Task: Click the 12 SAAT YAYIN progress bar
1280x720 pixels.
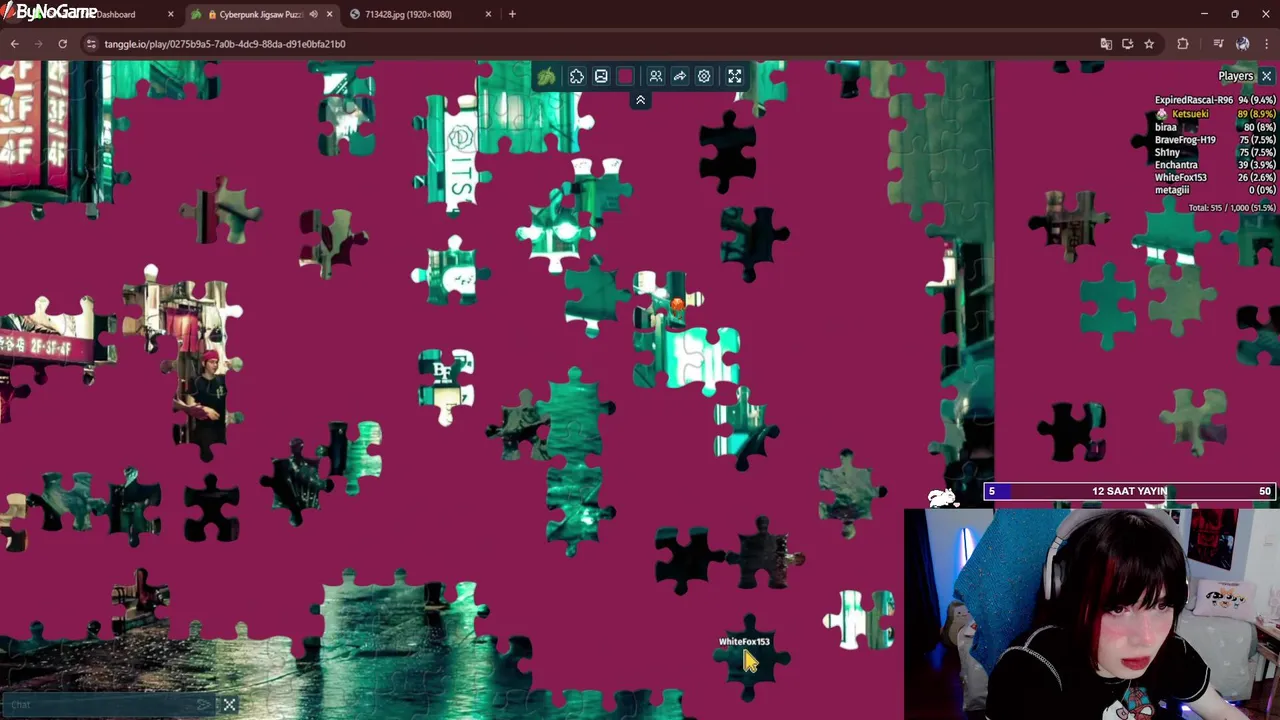Action: [x=1130, y=491]
